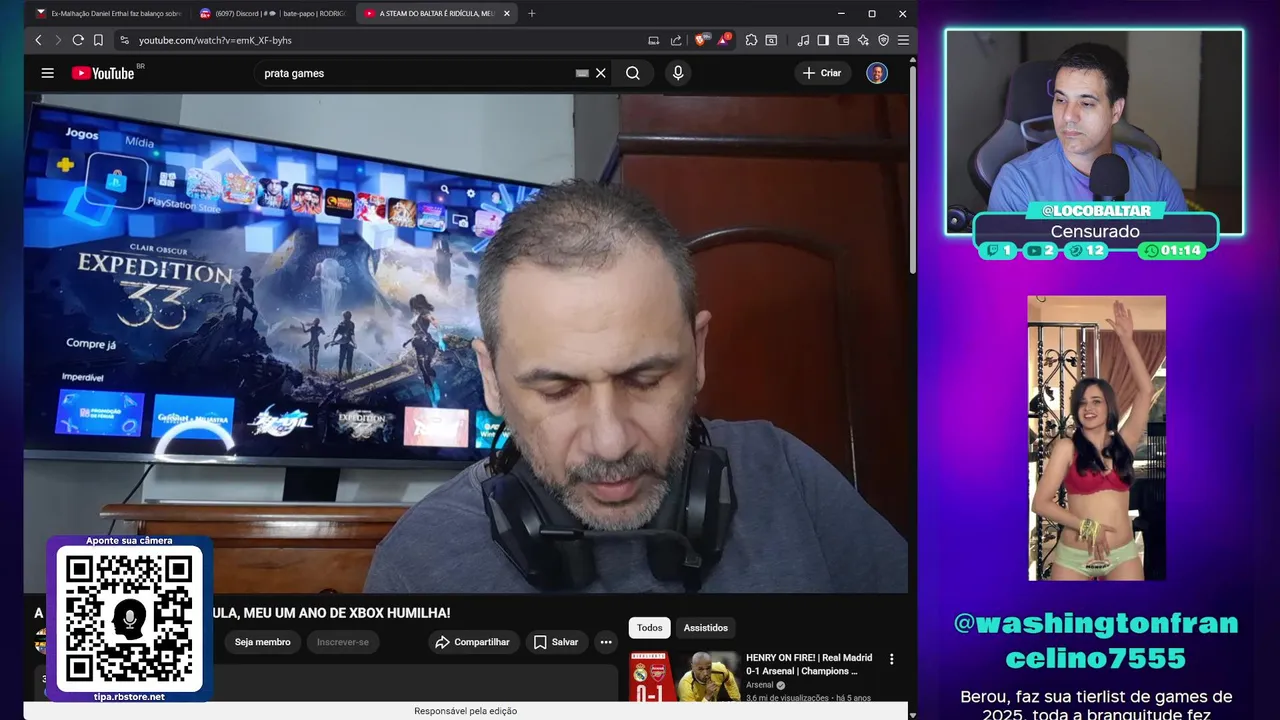This screenshot has height=720, width=1280.
Task: Open the cast media icon in address bar
Action: 654,40
